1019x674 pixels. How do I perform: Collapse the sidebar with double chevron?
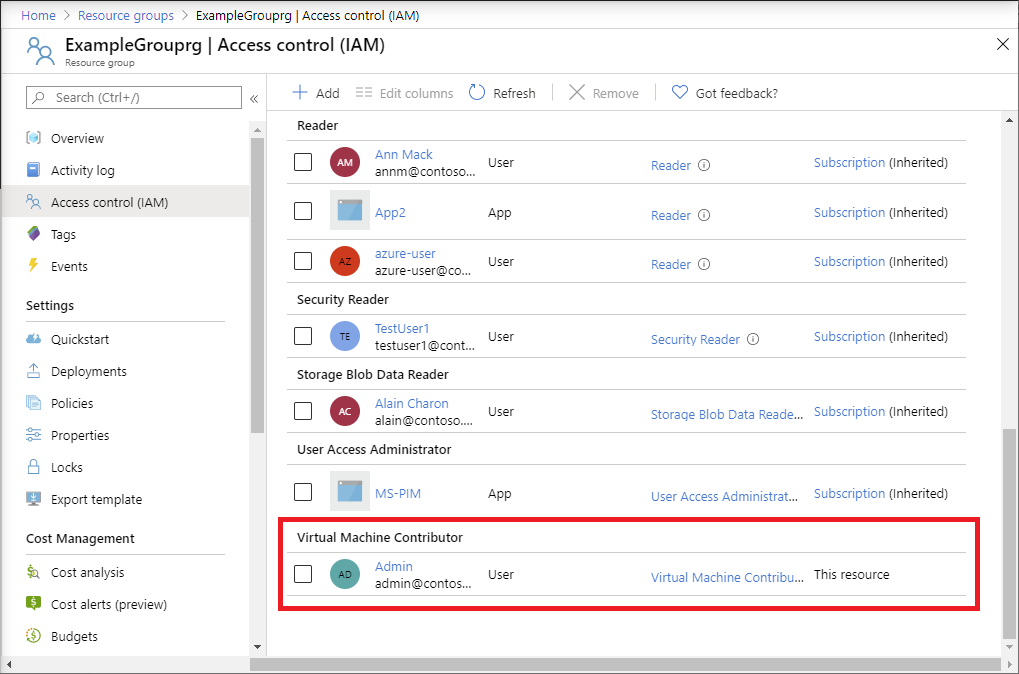pos(254,99)
